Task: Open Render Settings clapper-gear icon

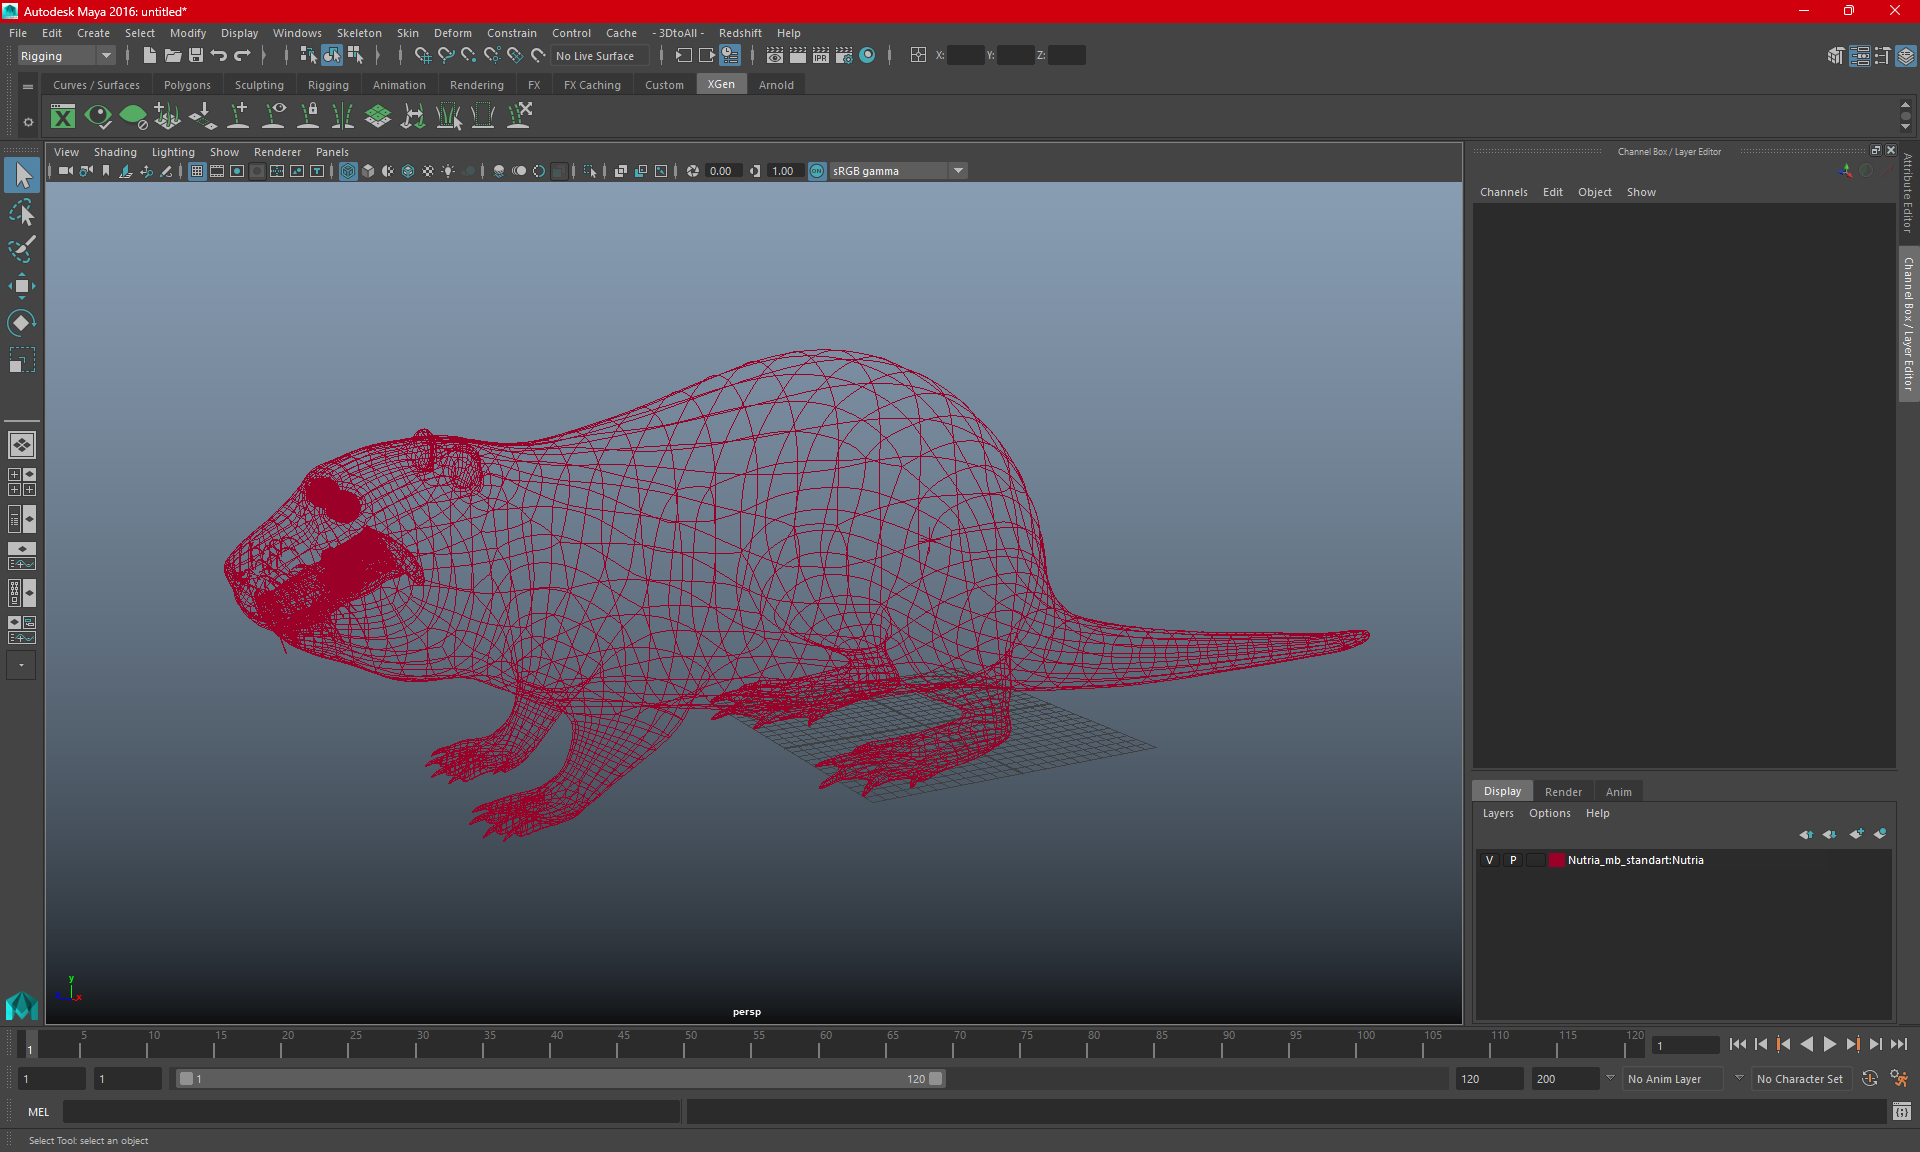Action: [844, 56]
